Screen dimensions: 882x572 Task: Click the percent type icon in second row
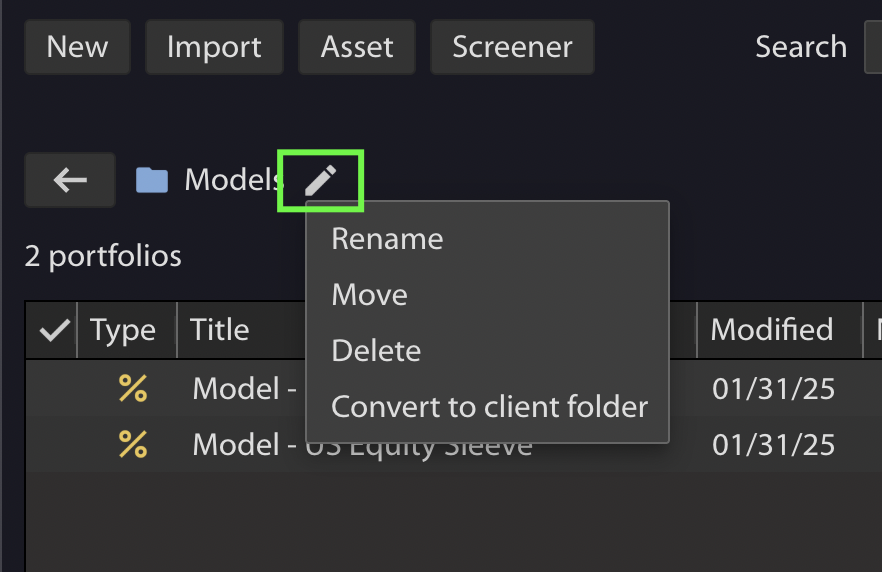pyautogui.click(x=133, y=444)
